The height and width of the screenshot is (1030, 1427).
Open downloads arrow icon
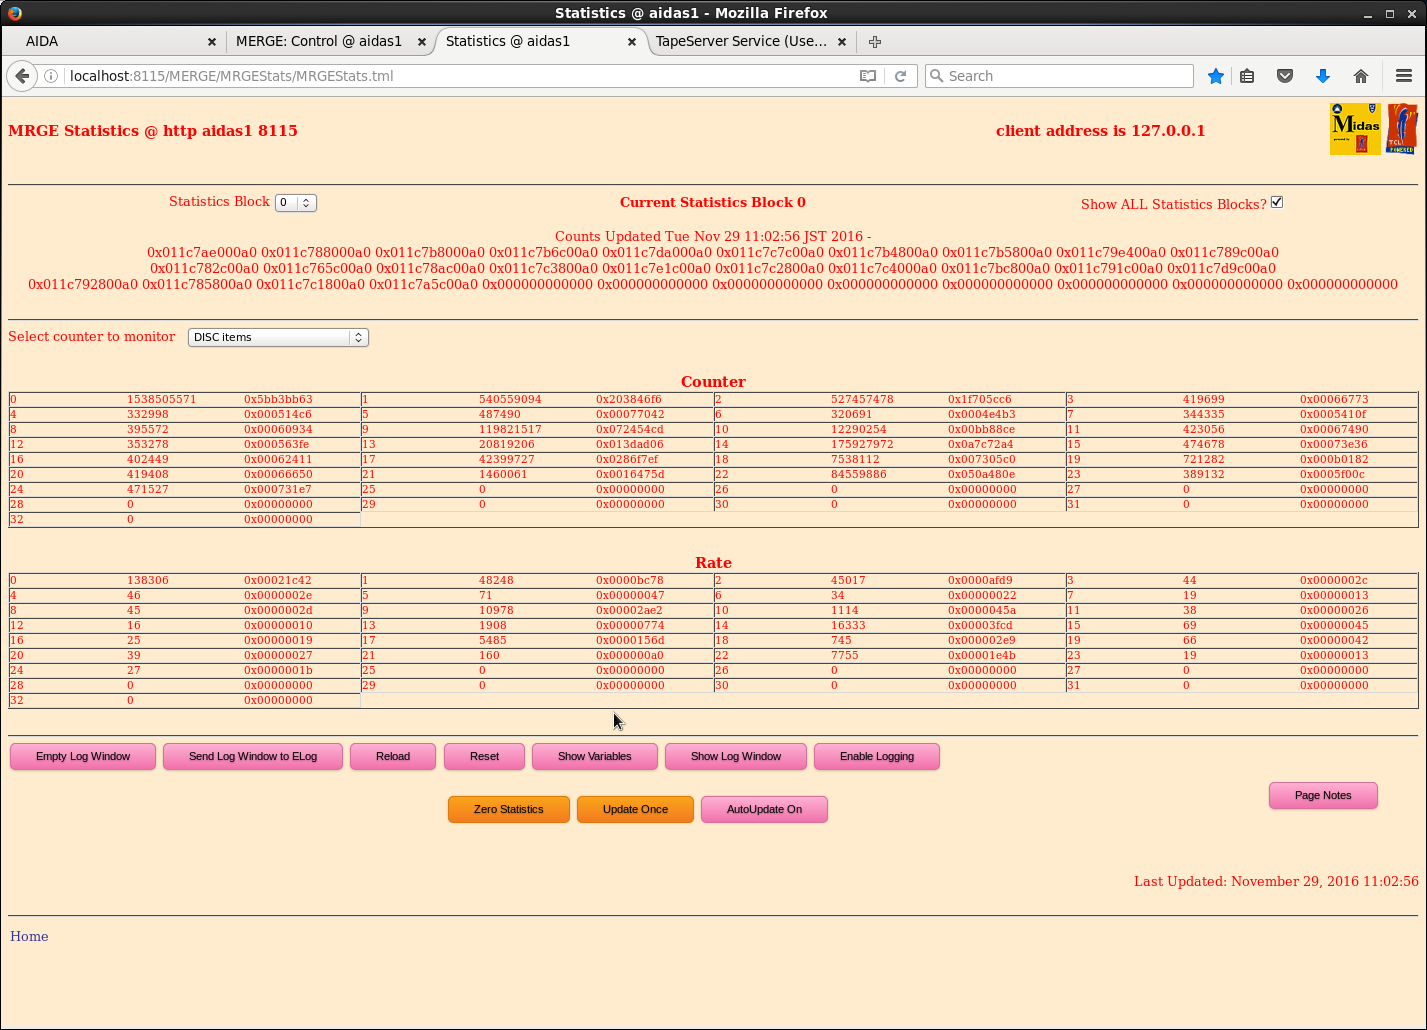click(1323, 76)
